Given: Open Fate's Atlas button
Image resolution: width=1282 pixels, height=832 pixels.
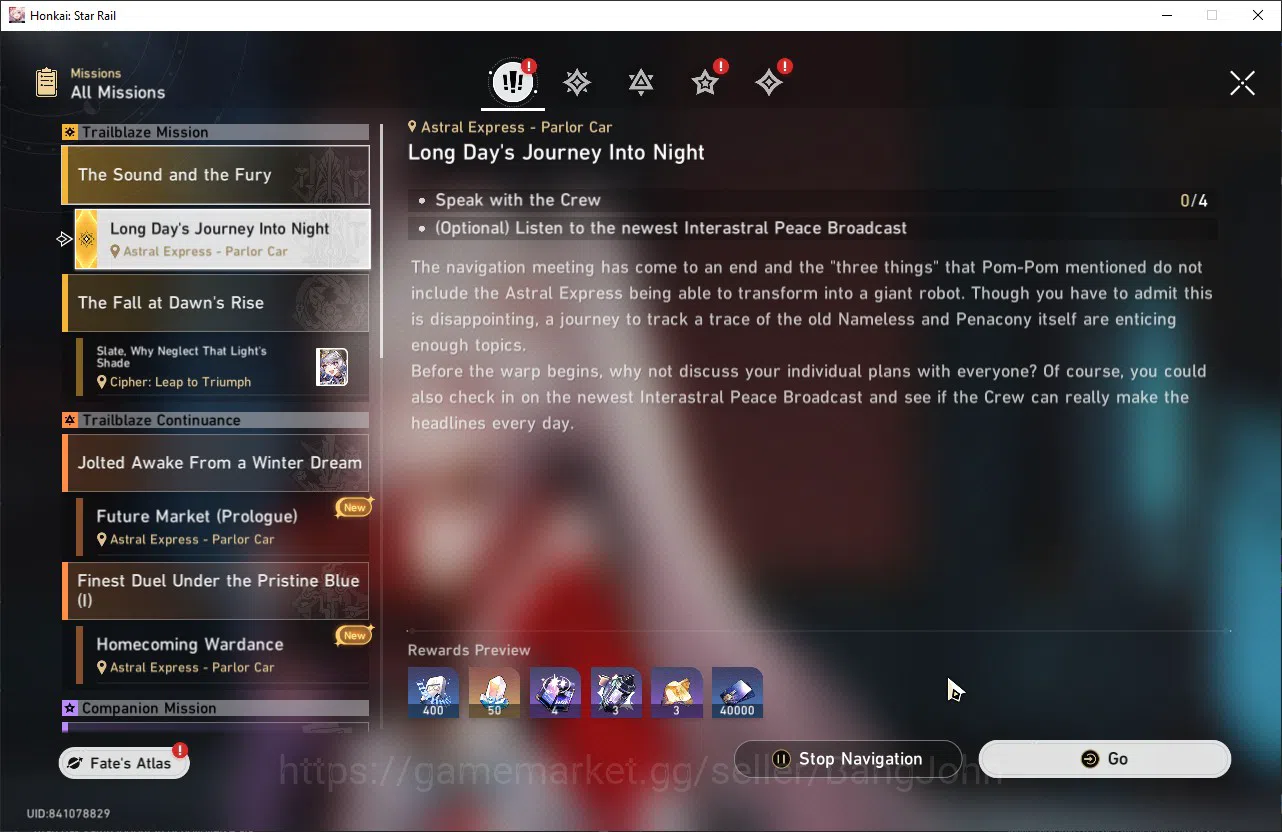Looking at the screenshot, I should pos(124,763).
